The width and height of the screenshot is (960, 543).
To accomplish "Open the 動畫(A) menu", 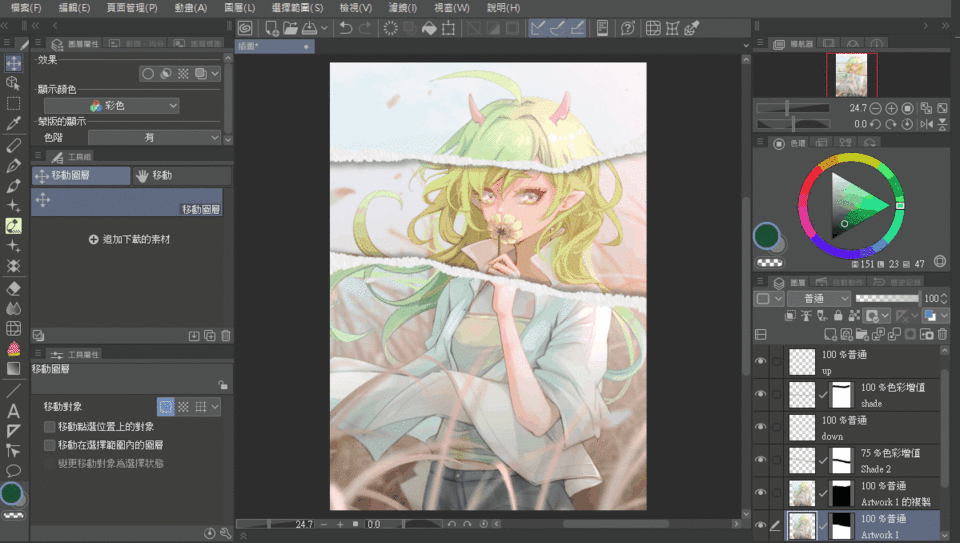I will [x=191, y=8].
